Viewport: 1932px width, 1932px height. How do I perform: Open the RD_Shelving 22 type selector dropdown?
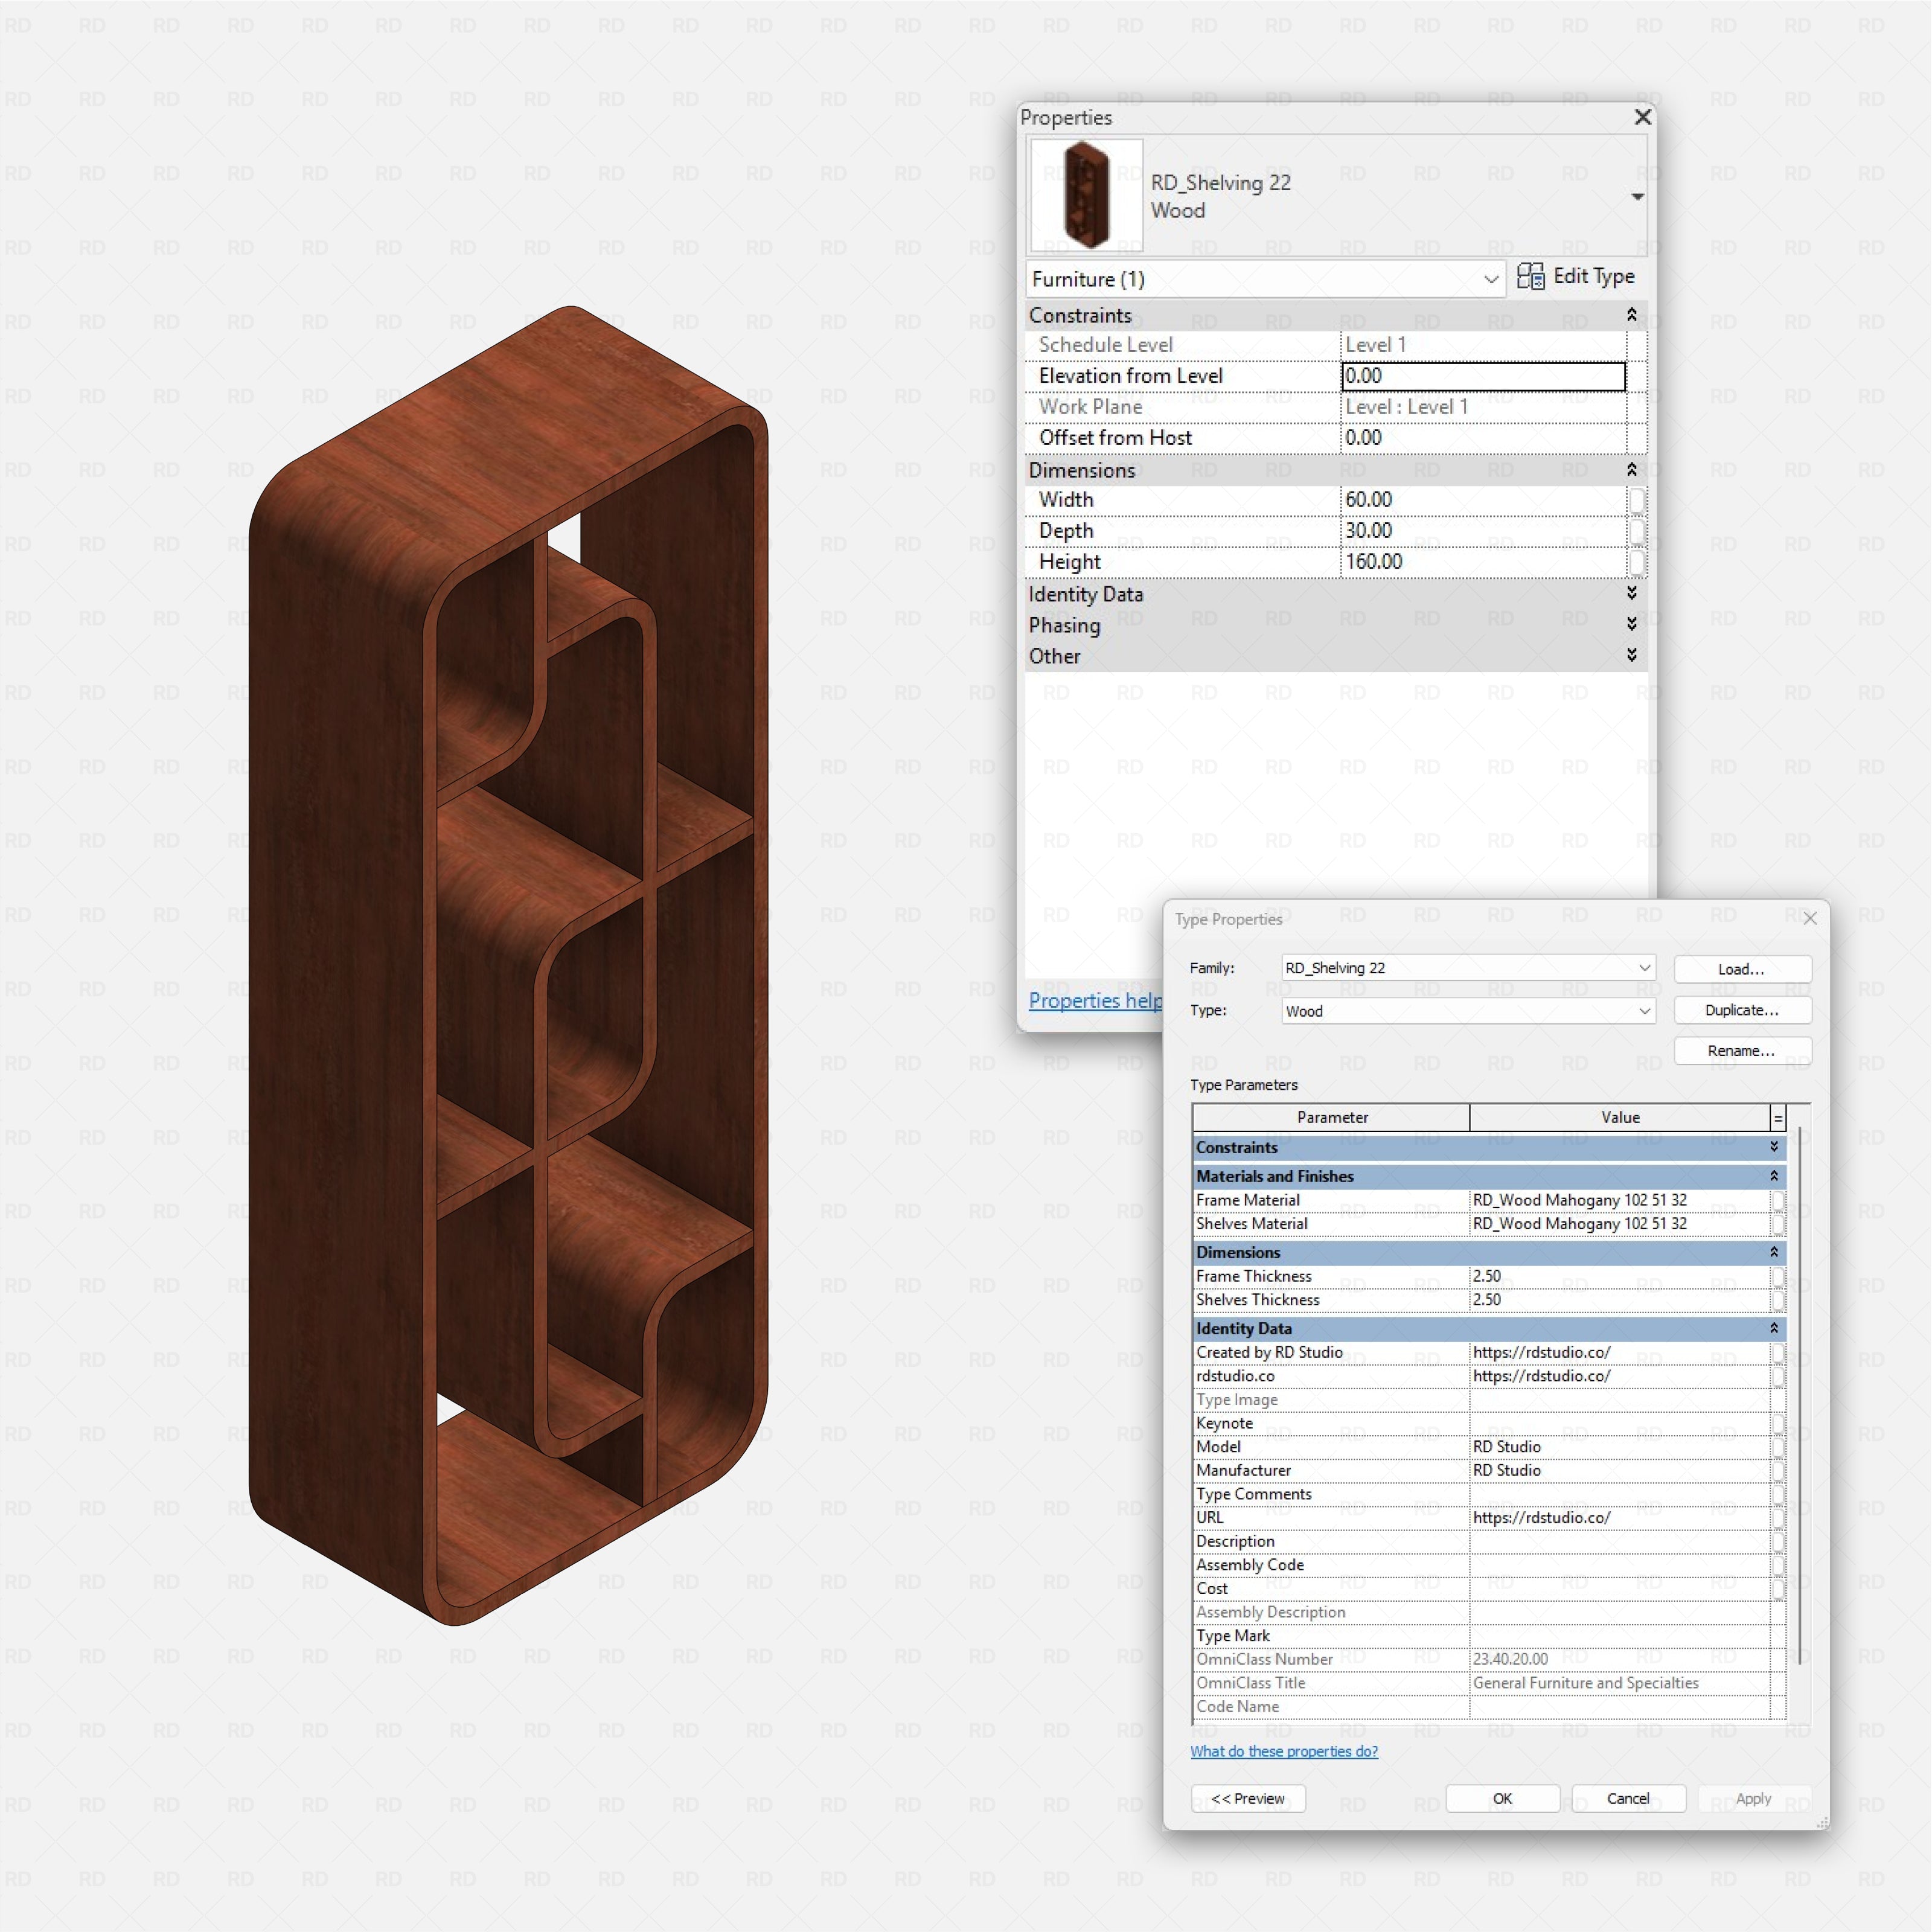pos(1637,196)
